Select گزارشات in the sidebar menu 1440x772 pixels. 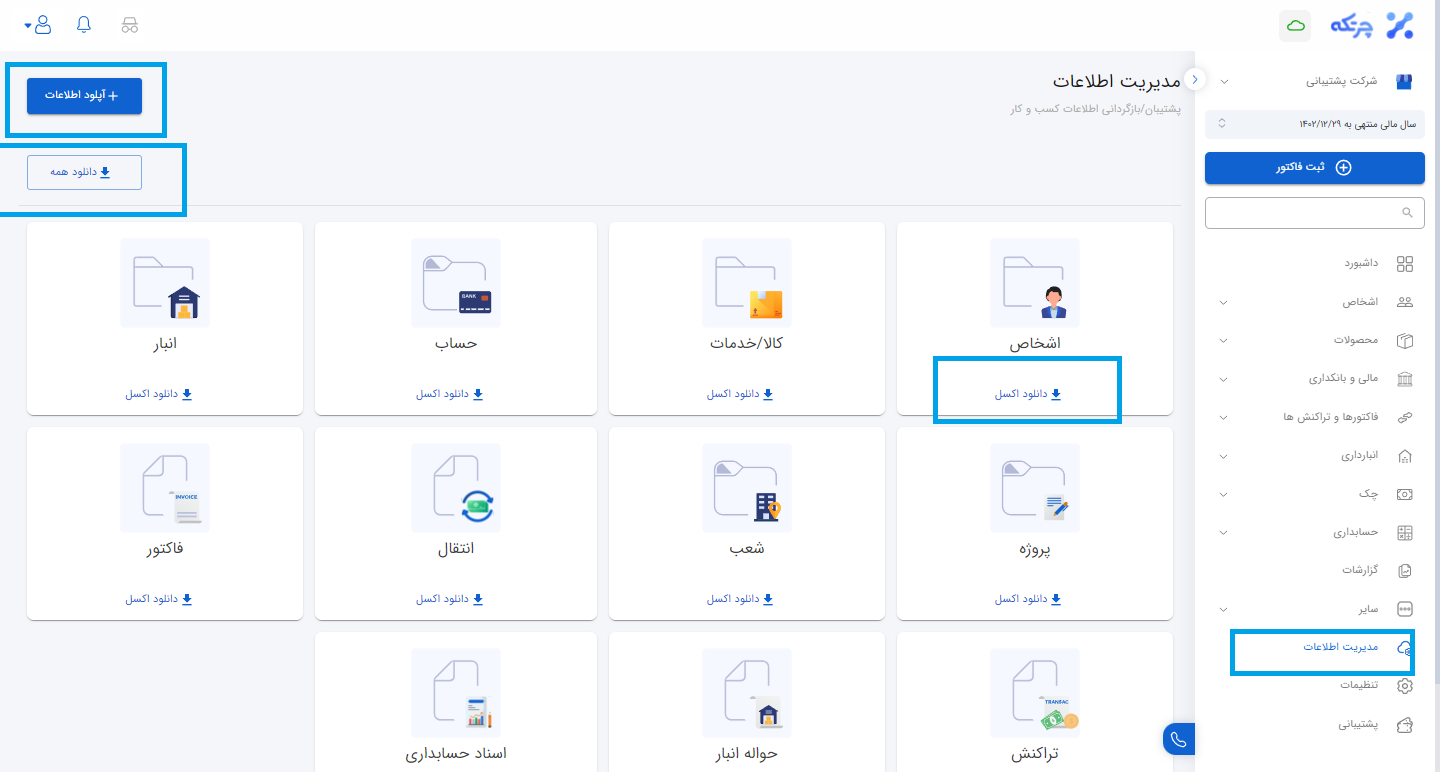point(1360,570)
